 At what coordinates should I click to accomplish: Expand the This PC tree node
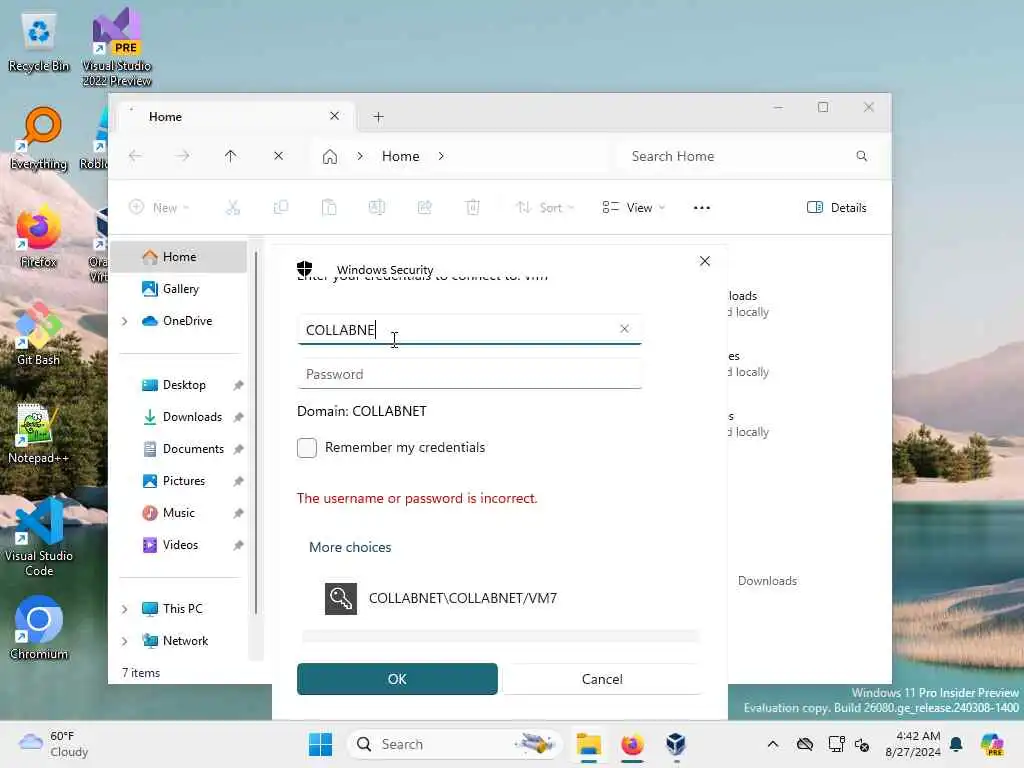(x=125, y=609)
